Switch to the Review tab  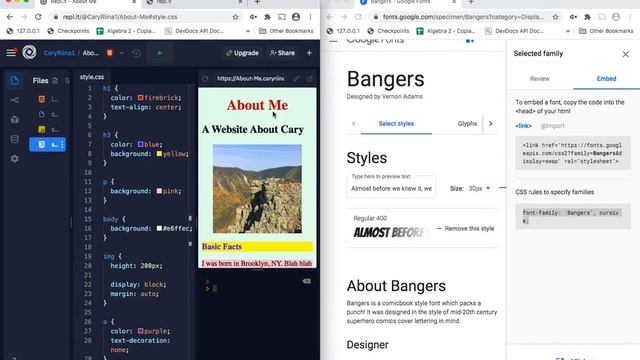(x=540, y=79)
